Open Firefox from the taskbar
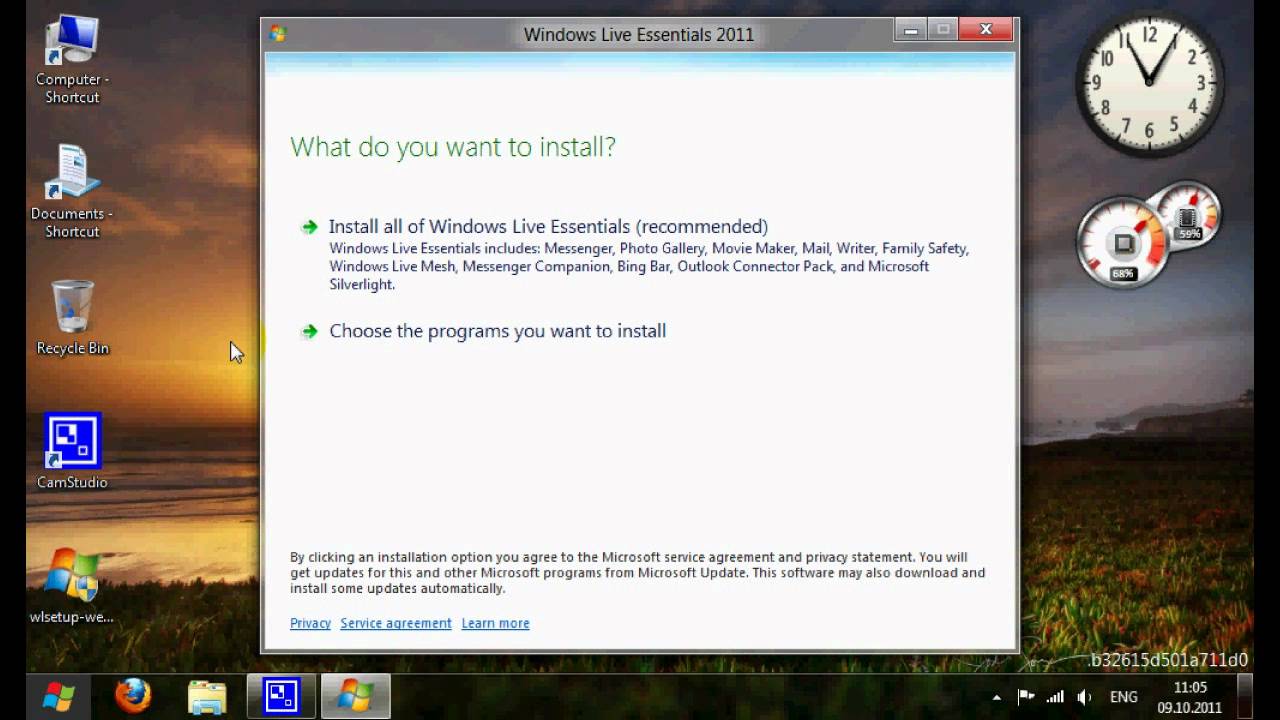 click(x=132, y=696)
